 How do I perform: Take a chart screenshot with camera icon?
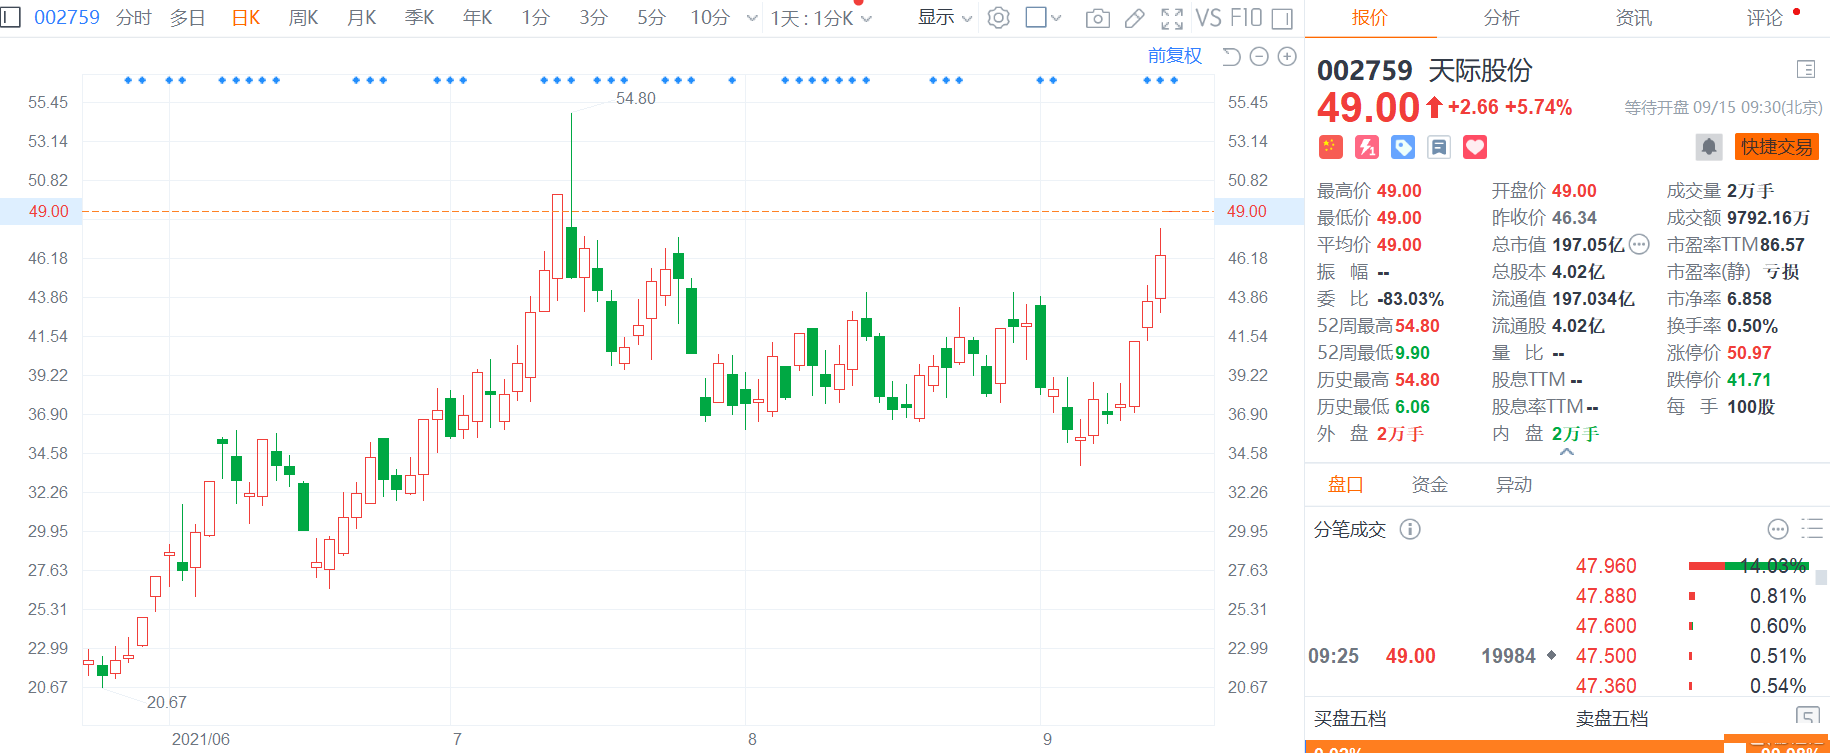point(1097,18)
